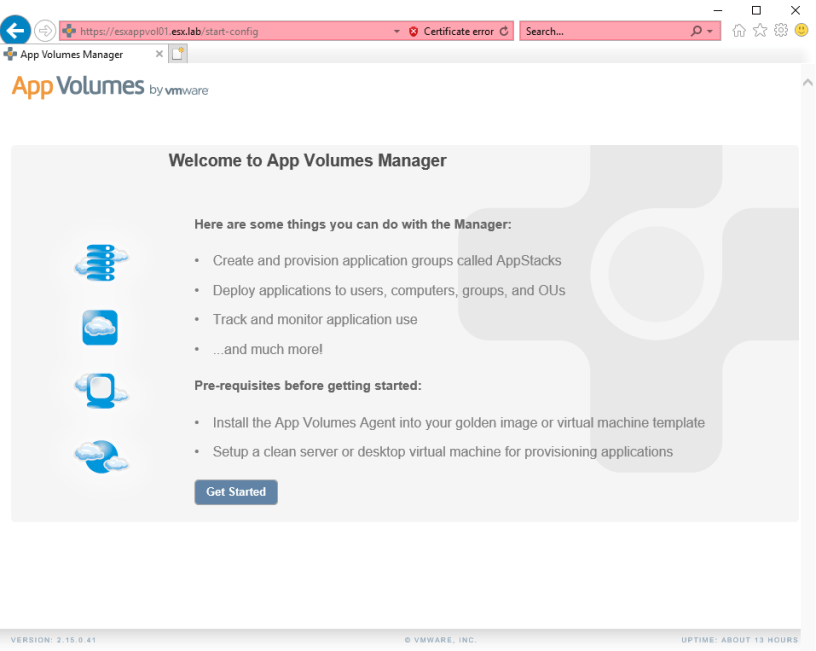816x651 pixels.
Task: Click the '© VMware, Inc.' footer text
Action: tap(441, 640)
